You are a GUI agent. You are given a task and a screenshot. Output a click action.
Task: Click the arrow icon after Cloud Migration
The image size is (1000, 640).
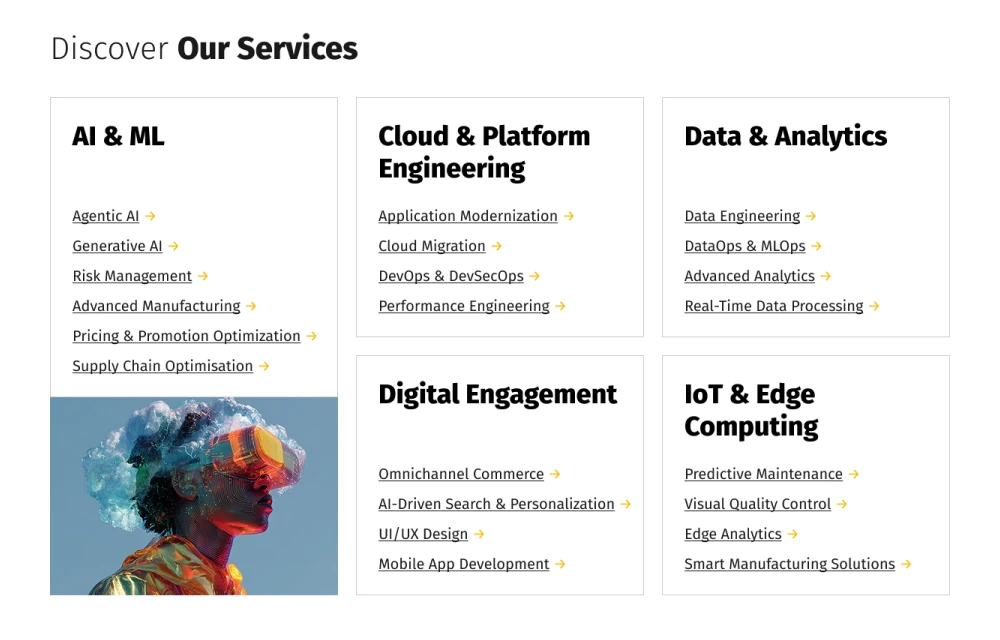(497, 246)
